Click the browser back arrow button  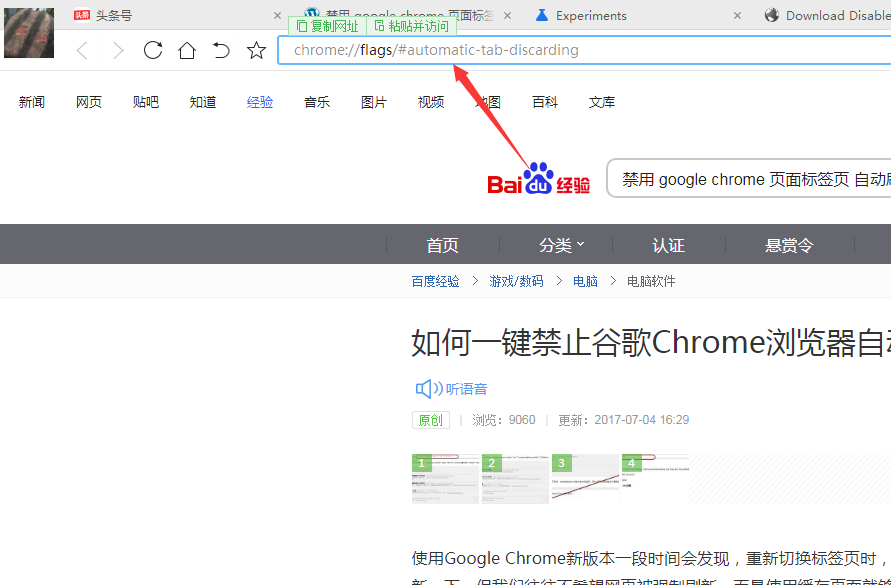tap(83, 51)
